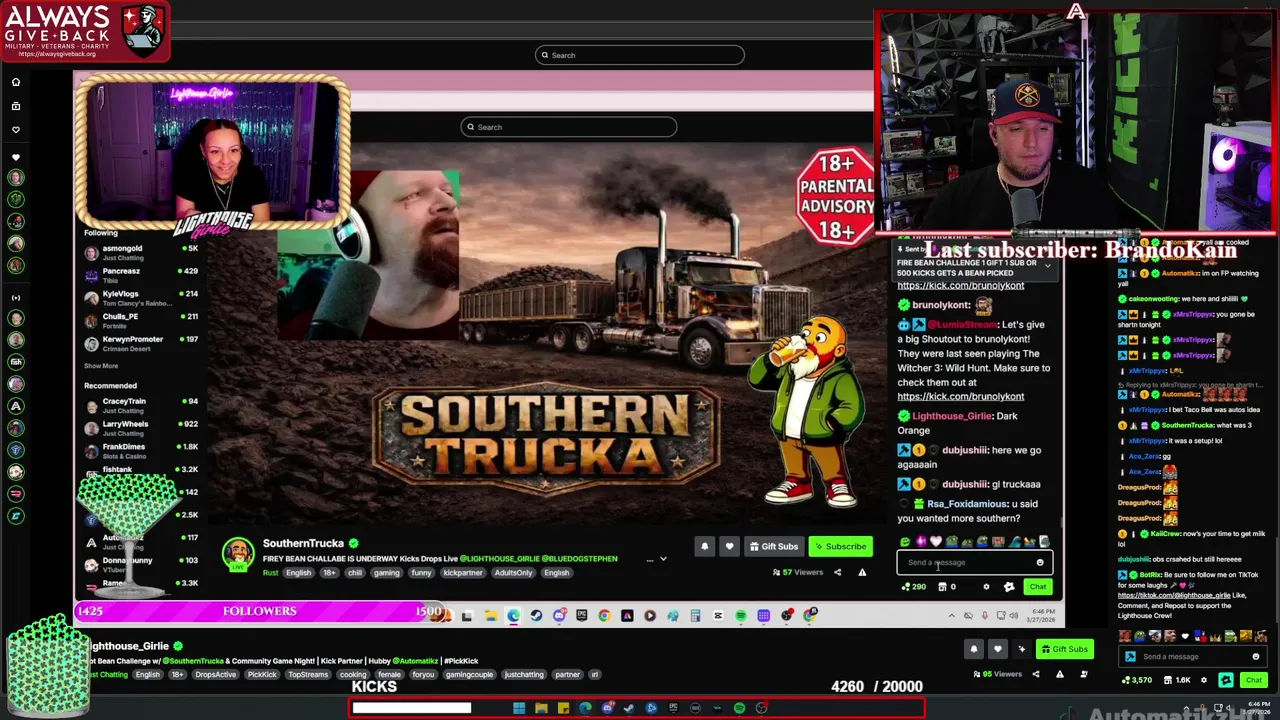Viewport: 1280px width, 720px height.
Task: Open chat settings gear in SouthernTrucka chat
Action: click(x=986, y=587)
